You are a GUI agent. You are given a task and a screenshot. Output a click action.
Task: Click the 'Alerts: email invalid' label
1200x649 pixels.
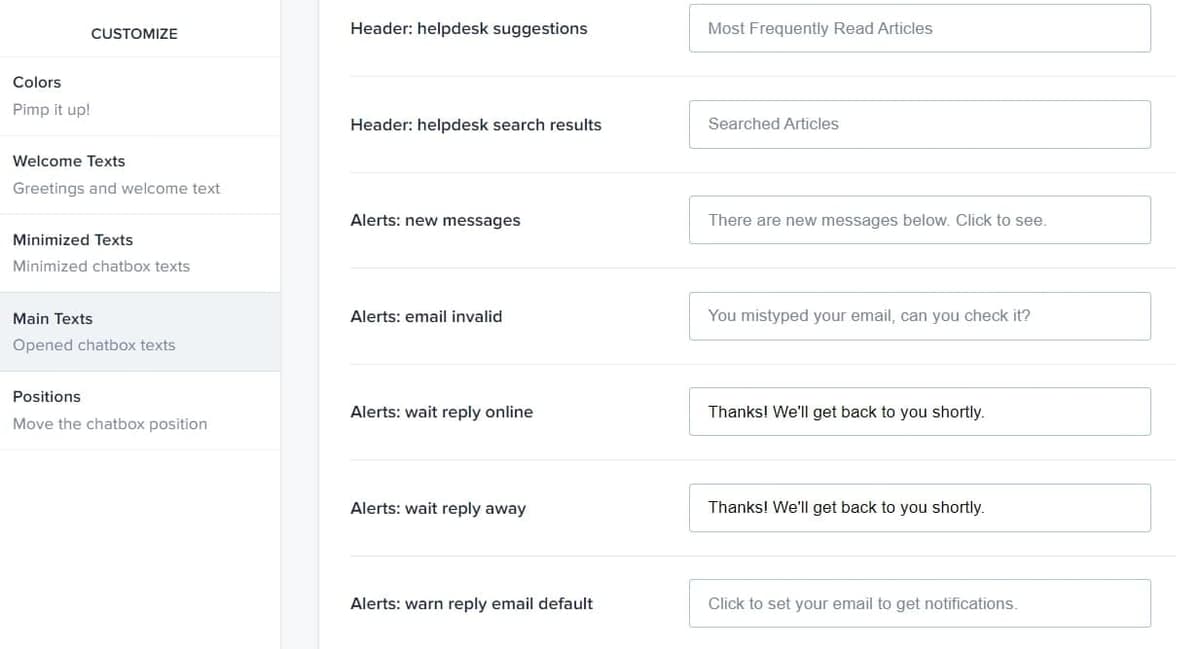coord(426,317)
